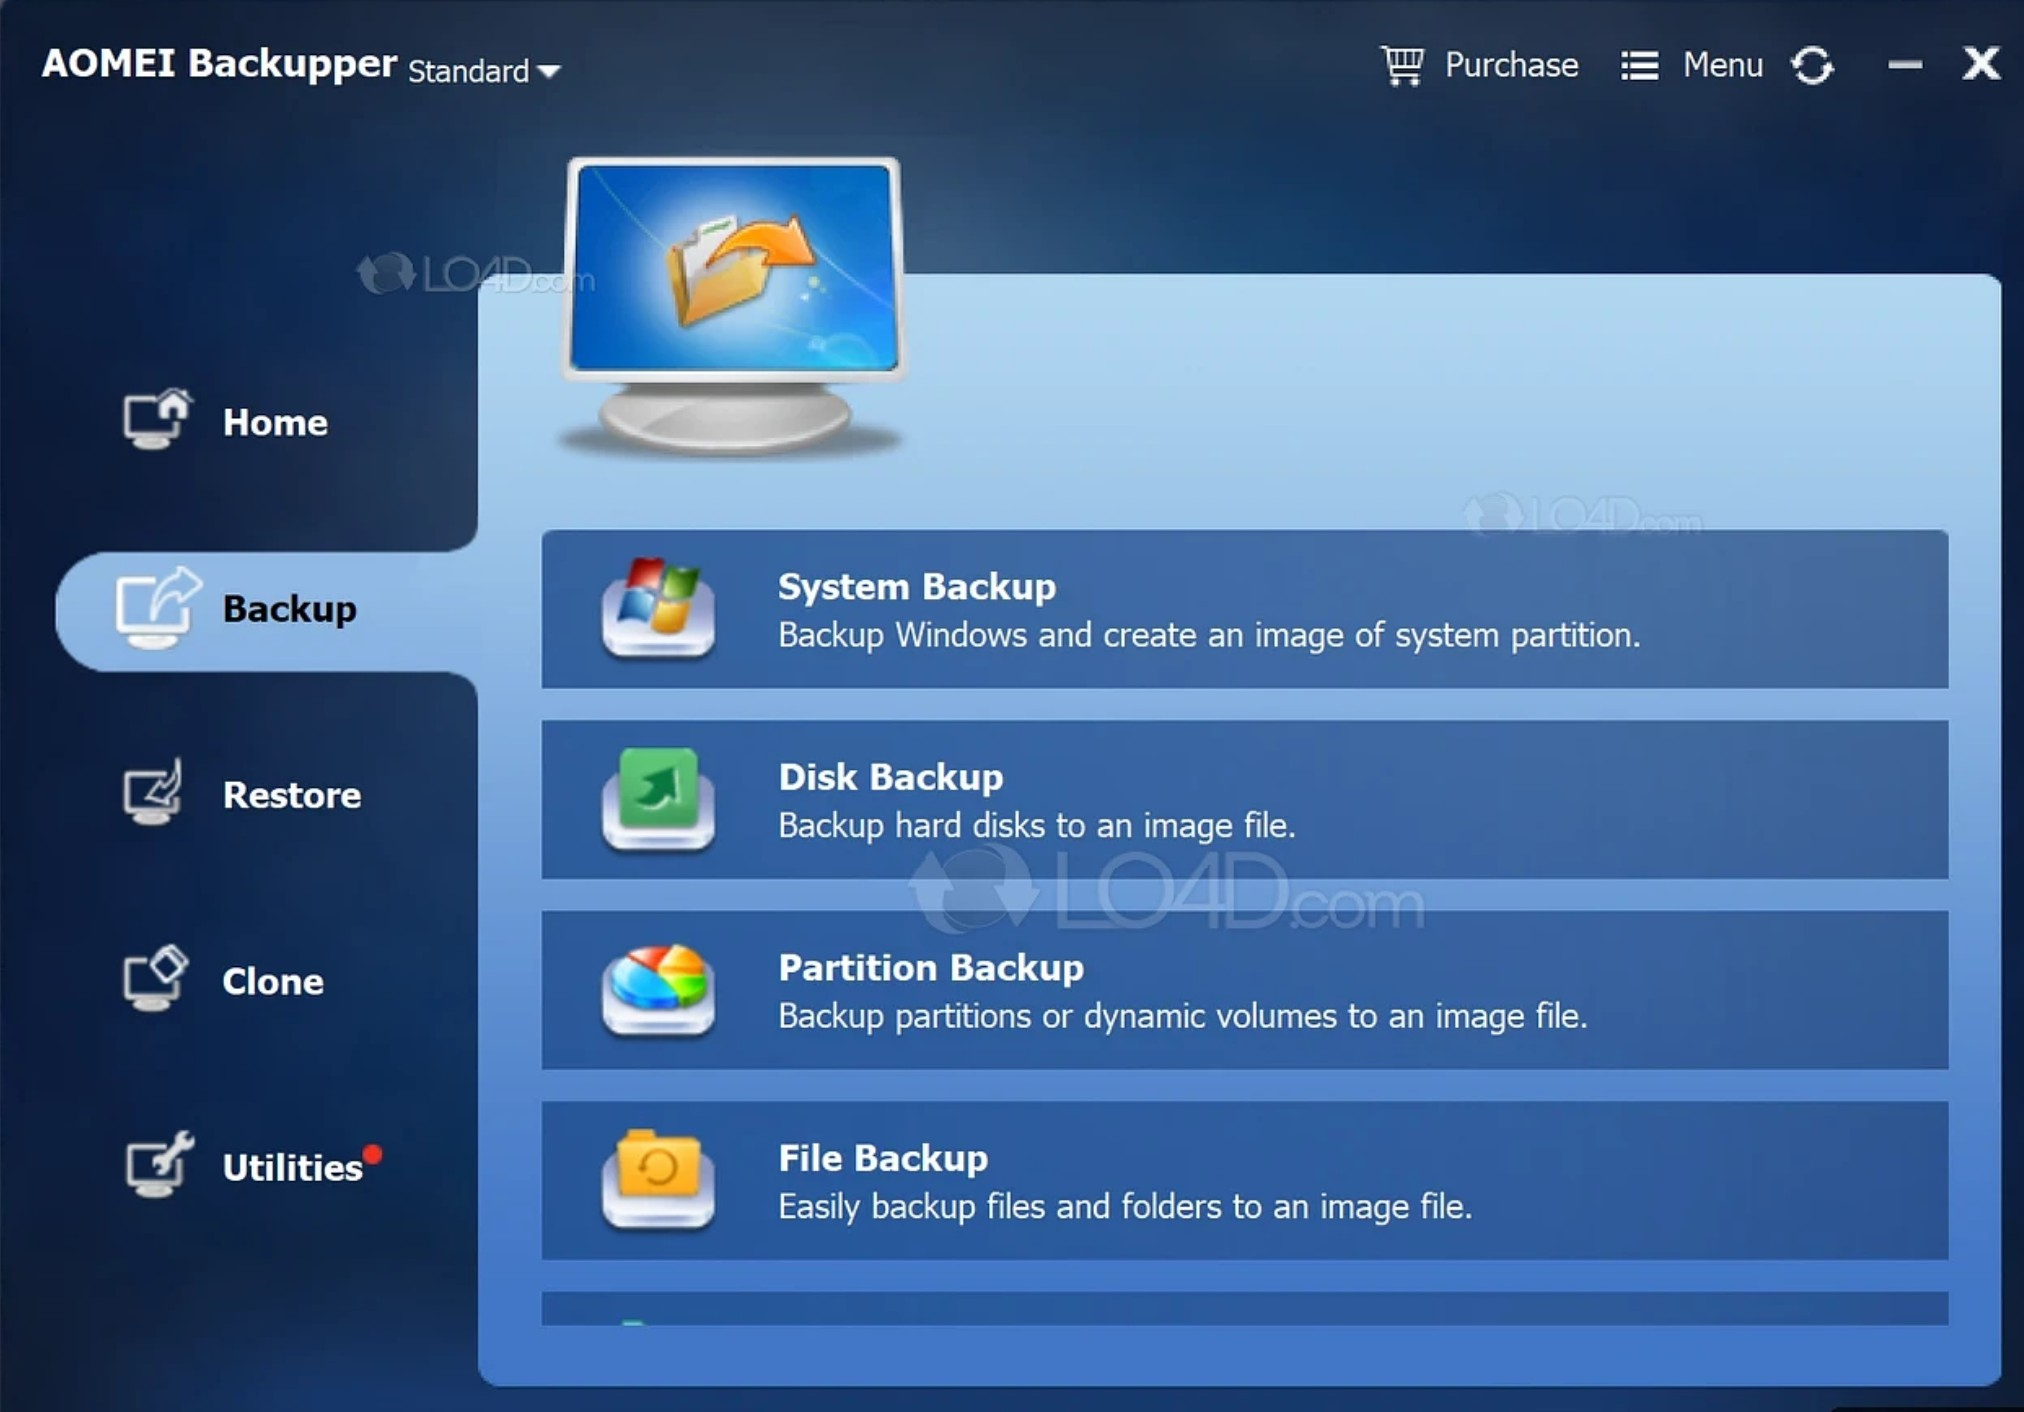This screenshot has width=2024, height=1412.
Task: Minimize the AOMEI Backupper window
Action: 1905,65
